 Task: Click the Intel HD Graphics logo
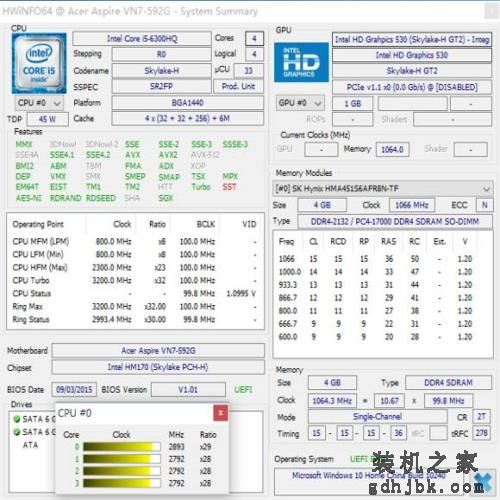tap(301, 62)
